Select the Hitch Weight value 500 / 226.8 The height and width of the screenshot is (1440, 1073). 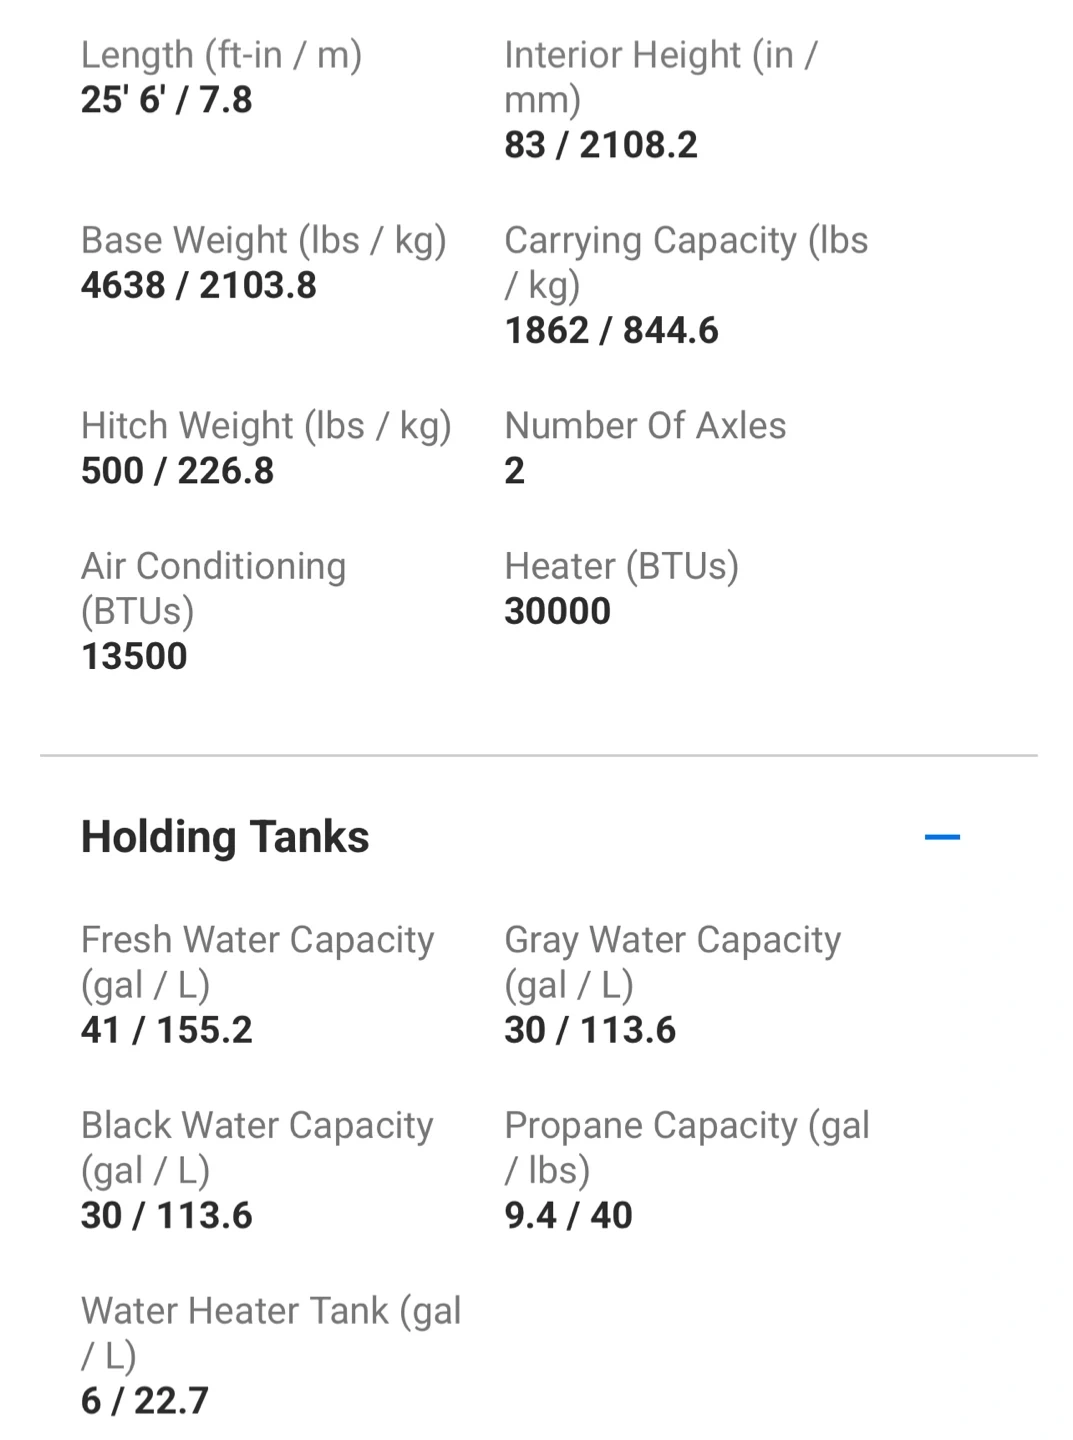point(177,471)
